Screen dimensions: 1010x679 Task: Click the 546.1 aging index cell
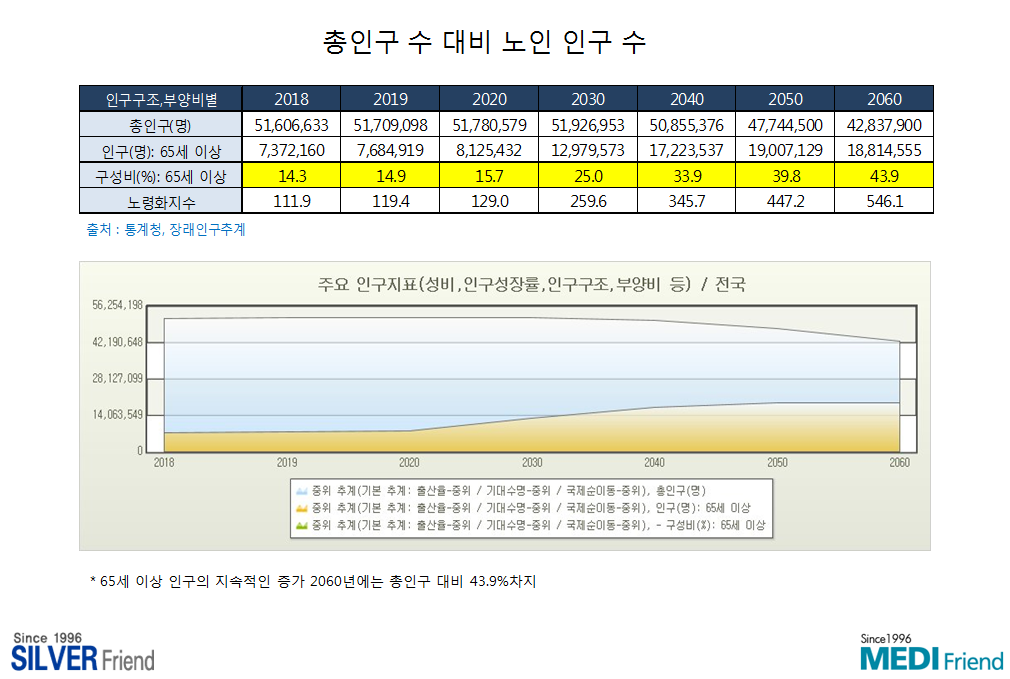tap(884, 202)
